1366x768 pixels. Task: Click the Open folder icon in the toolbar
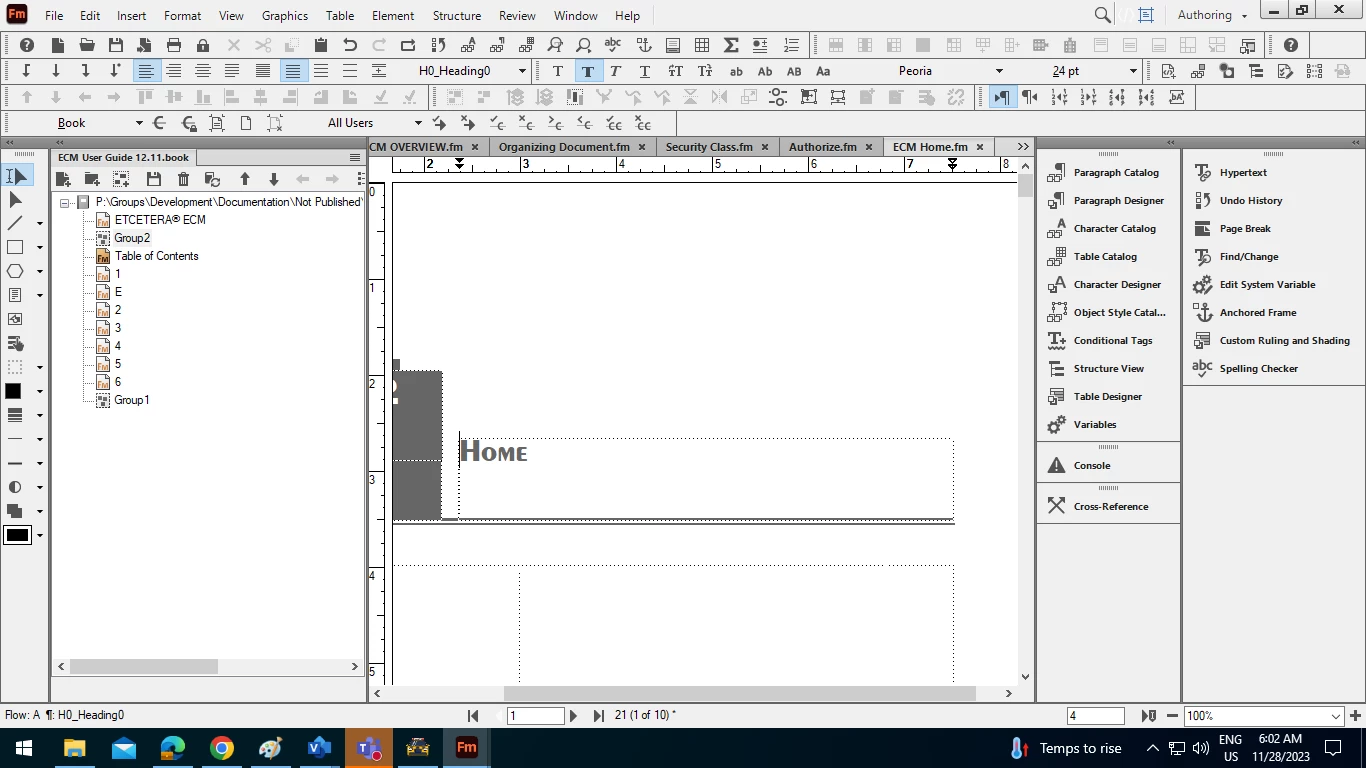[87, 45]
